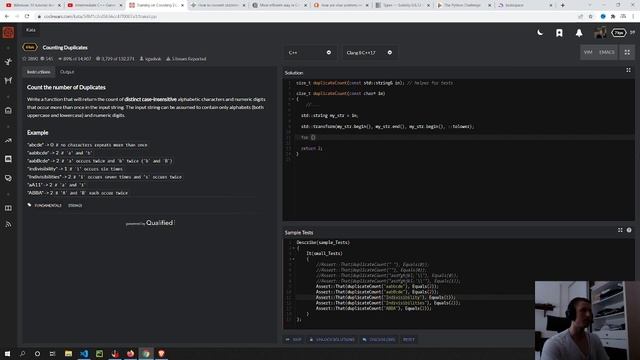Place cursor on the 'for' line in Solution
The image size is (640, 360).
point(464,138)
